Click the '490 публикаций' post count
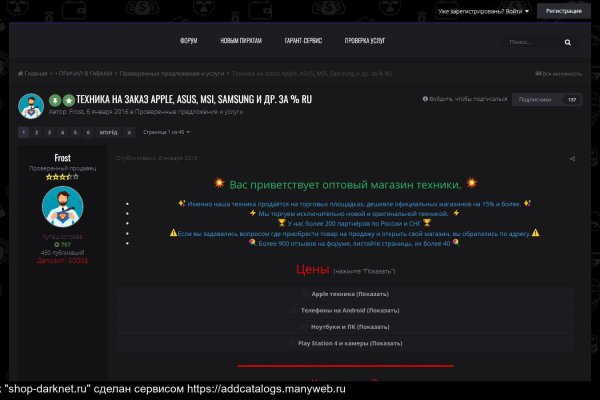The height and width of the screenshot is (400, 600). 62,253
